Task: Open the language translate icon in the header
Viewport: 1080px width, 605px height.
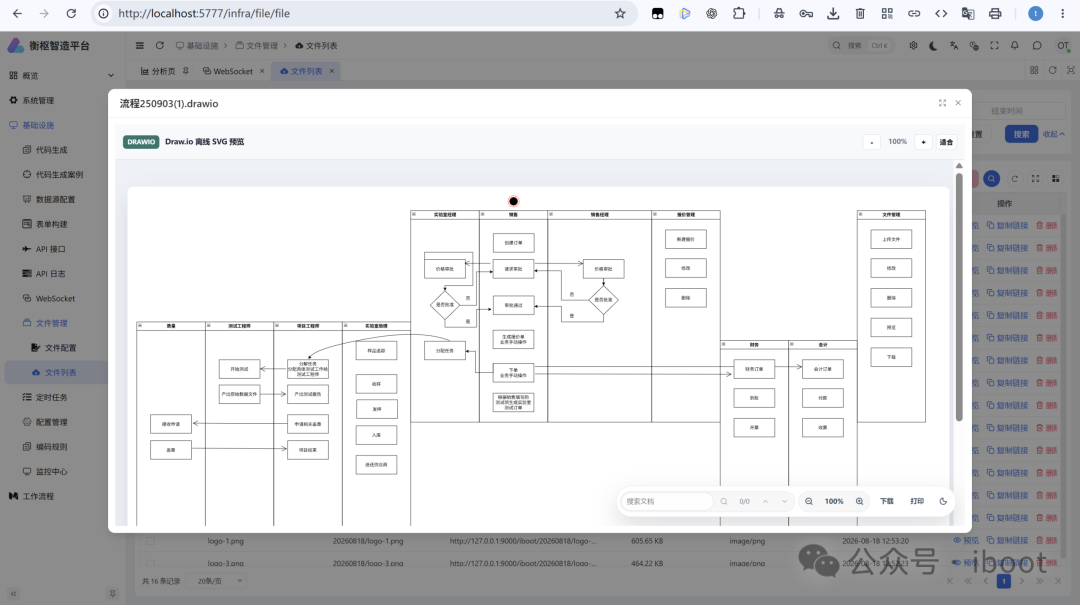Action: coord(954,45)
